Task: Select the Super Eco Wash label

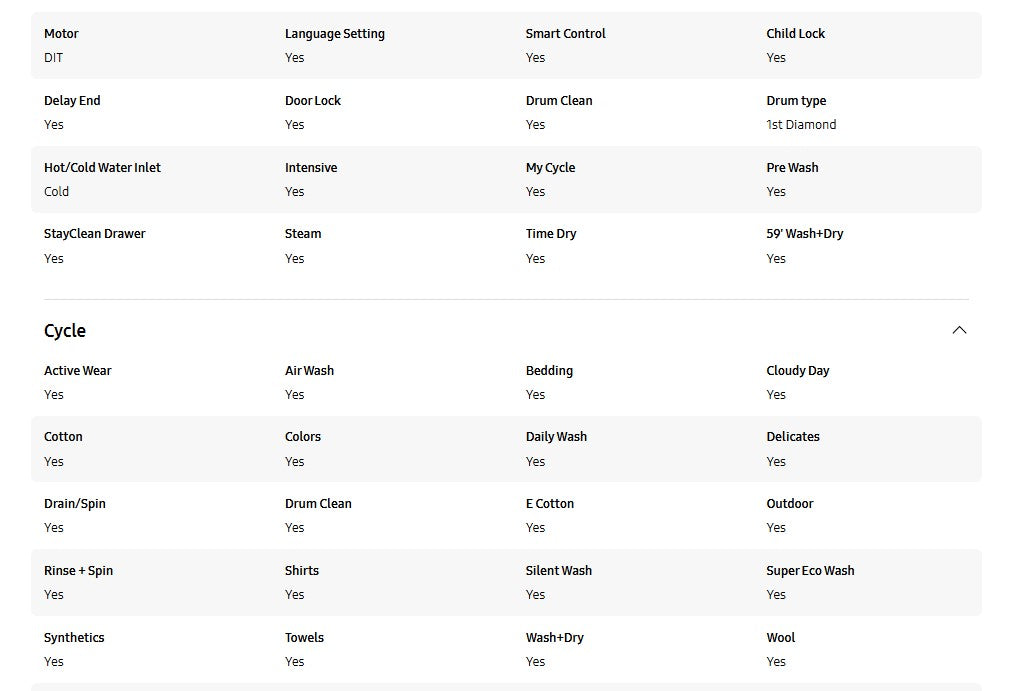Action: coord(810,571)
